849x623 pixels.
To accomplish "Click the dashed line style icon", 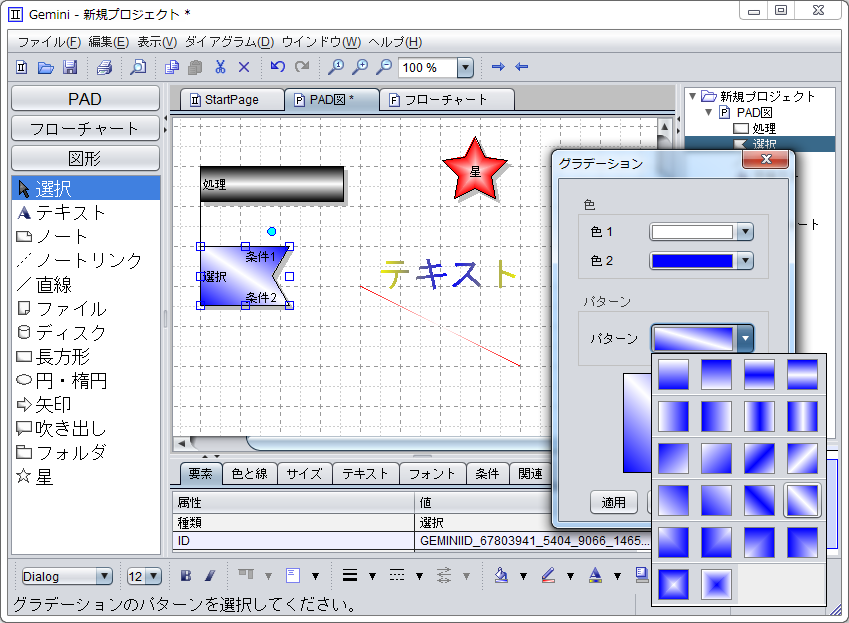I will 397,575.
